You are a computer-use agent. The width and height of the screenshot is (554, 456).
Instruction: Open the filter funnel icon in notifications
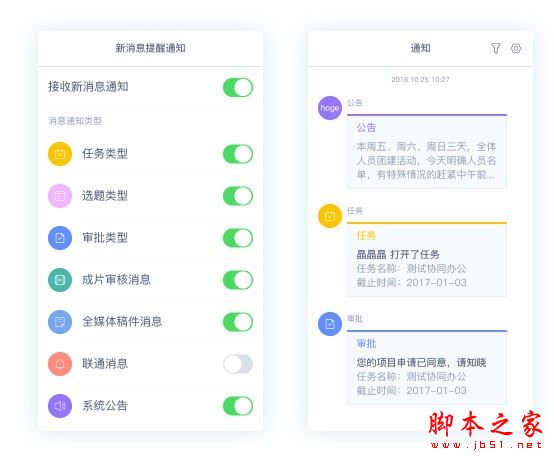tap(496, 48)
